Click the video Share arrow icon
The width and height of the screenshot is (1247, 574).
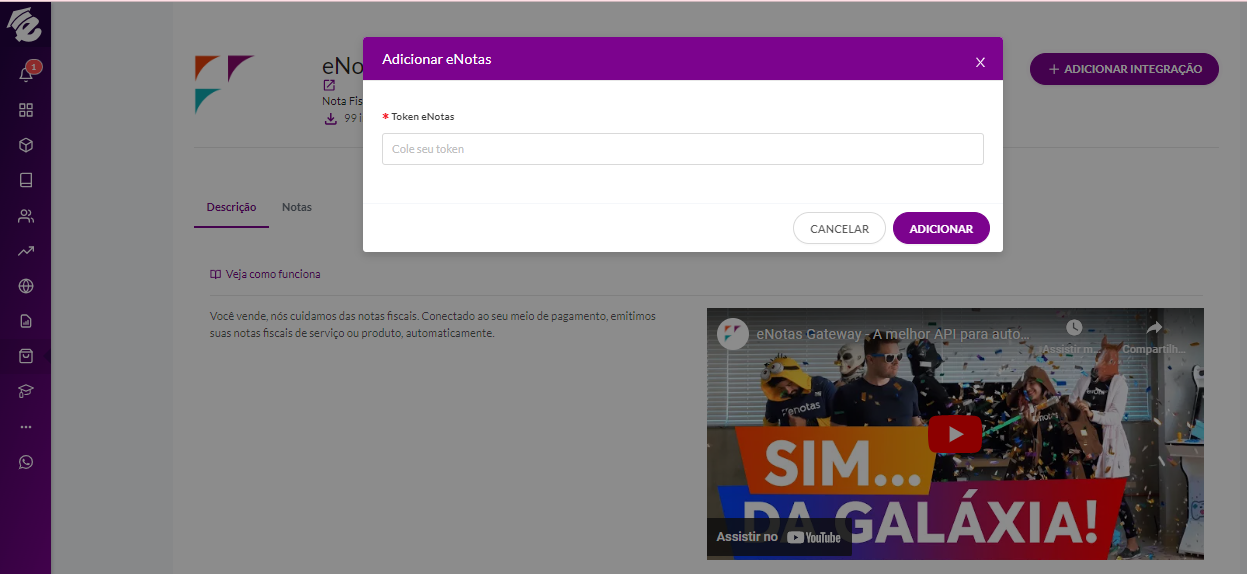[1153, 328]
